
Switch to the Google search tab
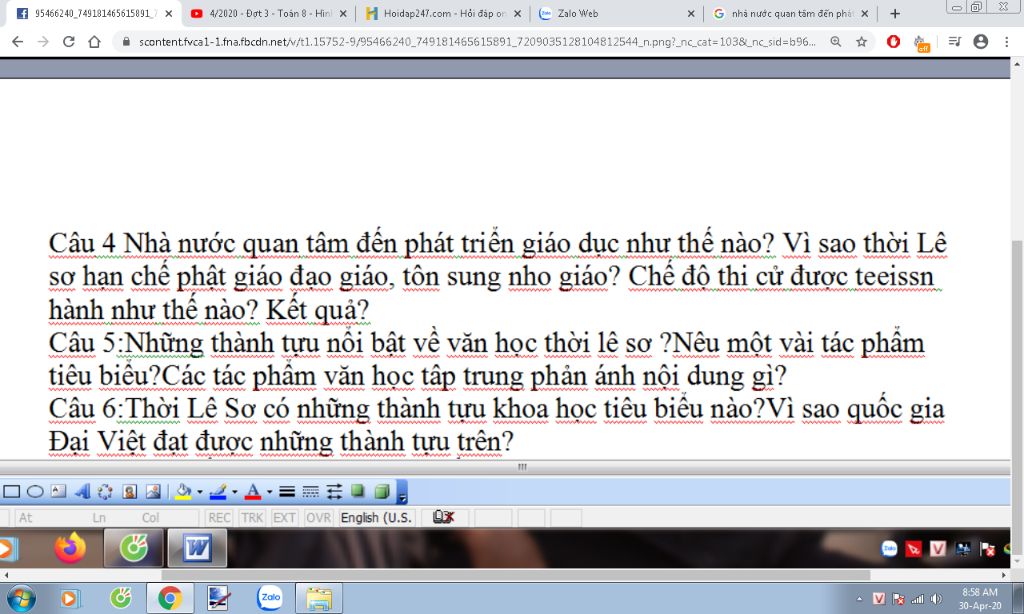(x=790, y=13)
